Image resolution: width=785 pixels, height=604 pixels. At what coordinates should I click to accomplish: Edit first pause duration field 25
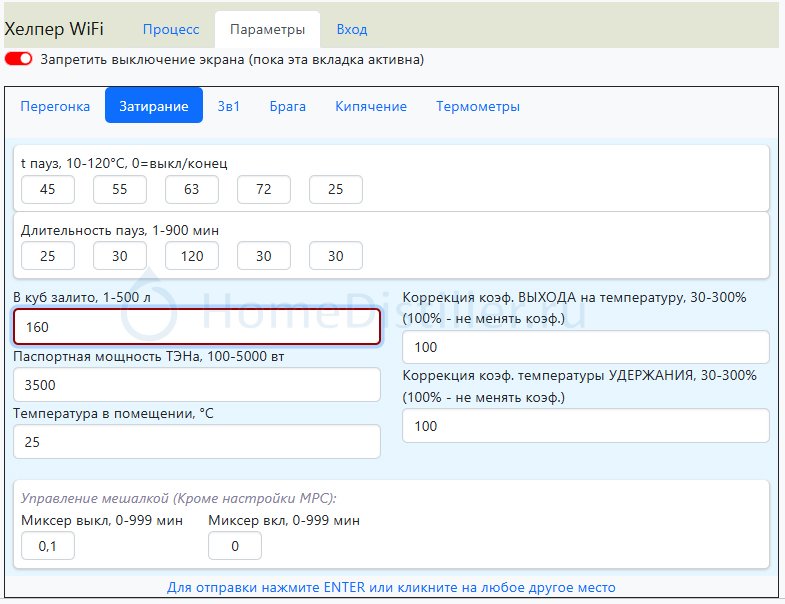[x=48, y=256]
